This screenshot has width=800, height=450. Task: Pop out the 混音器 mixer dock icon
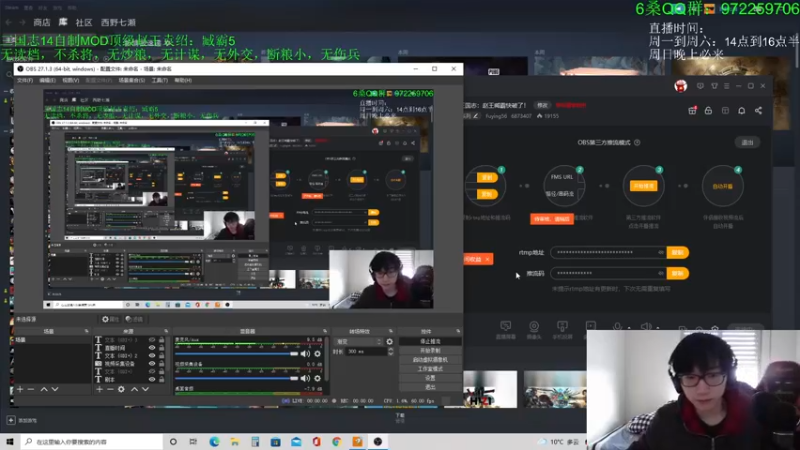(325, 332)
